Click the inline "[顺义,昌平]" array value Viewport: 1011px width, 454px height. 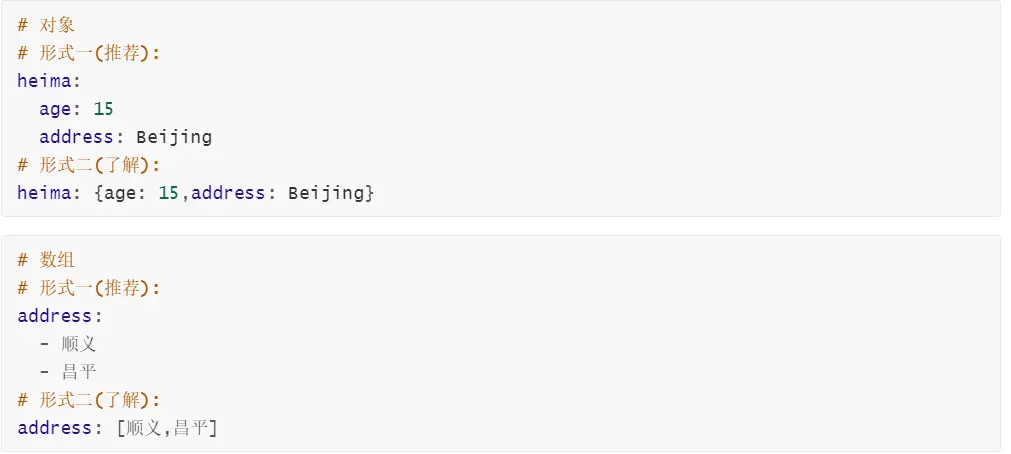point(168,428)
